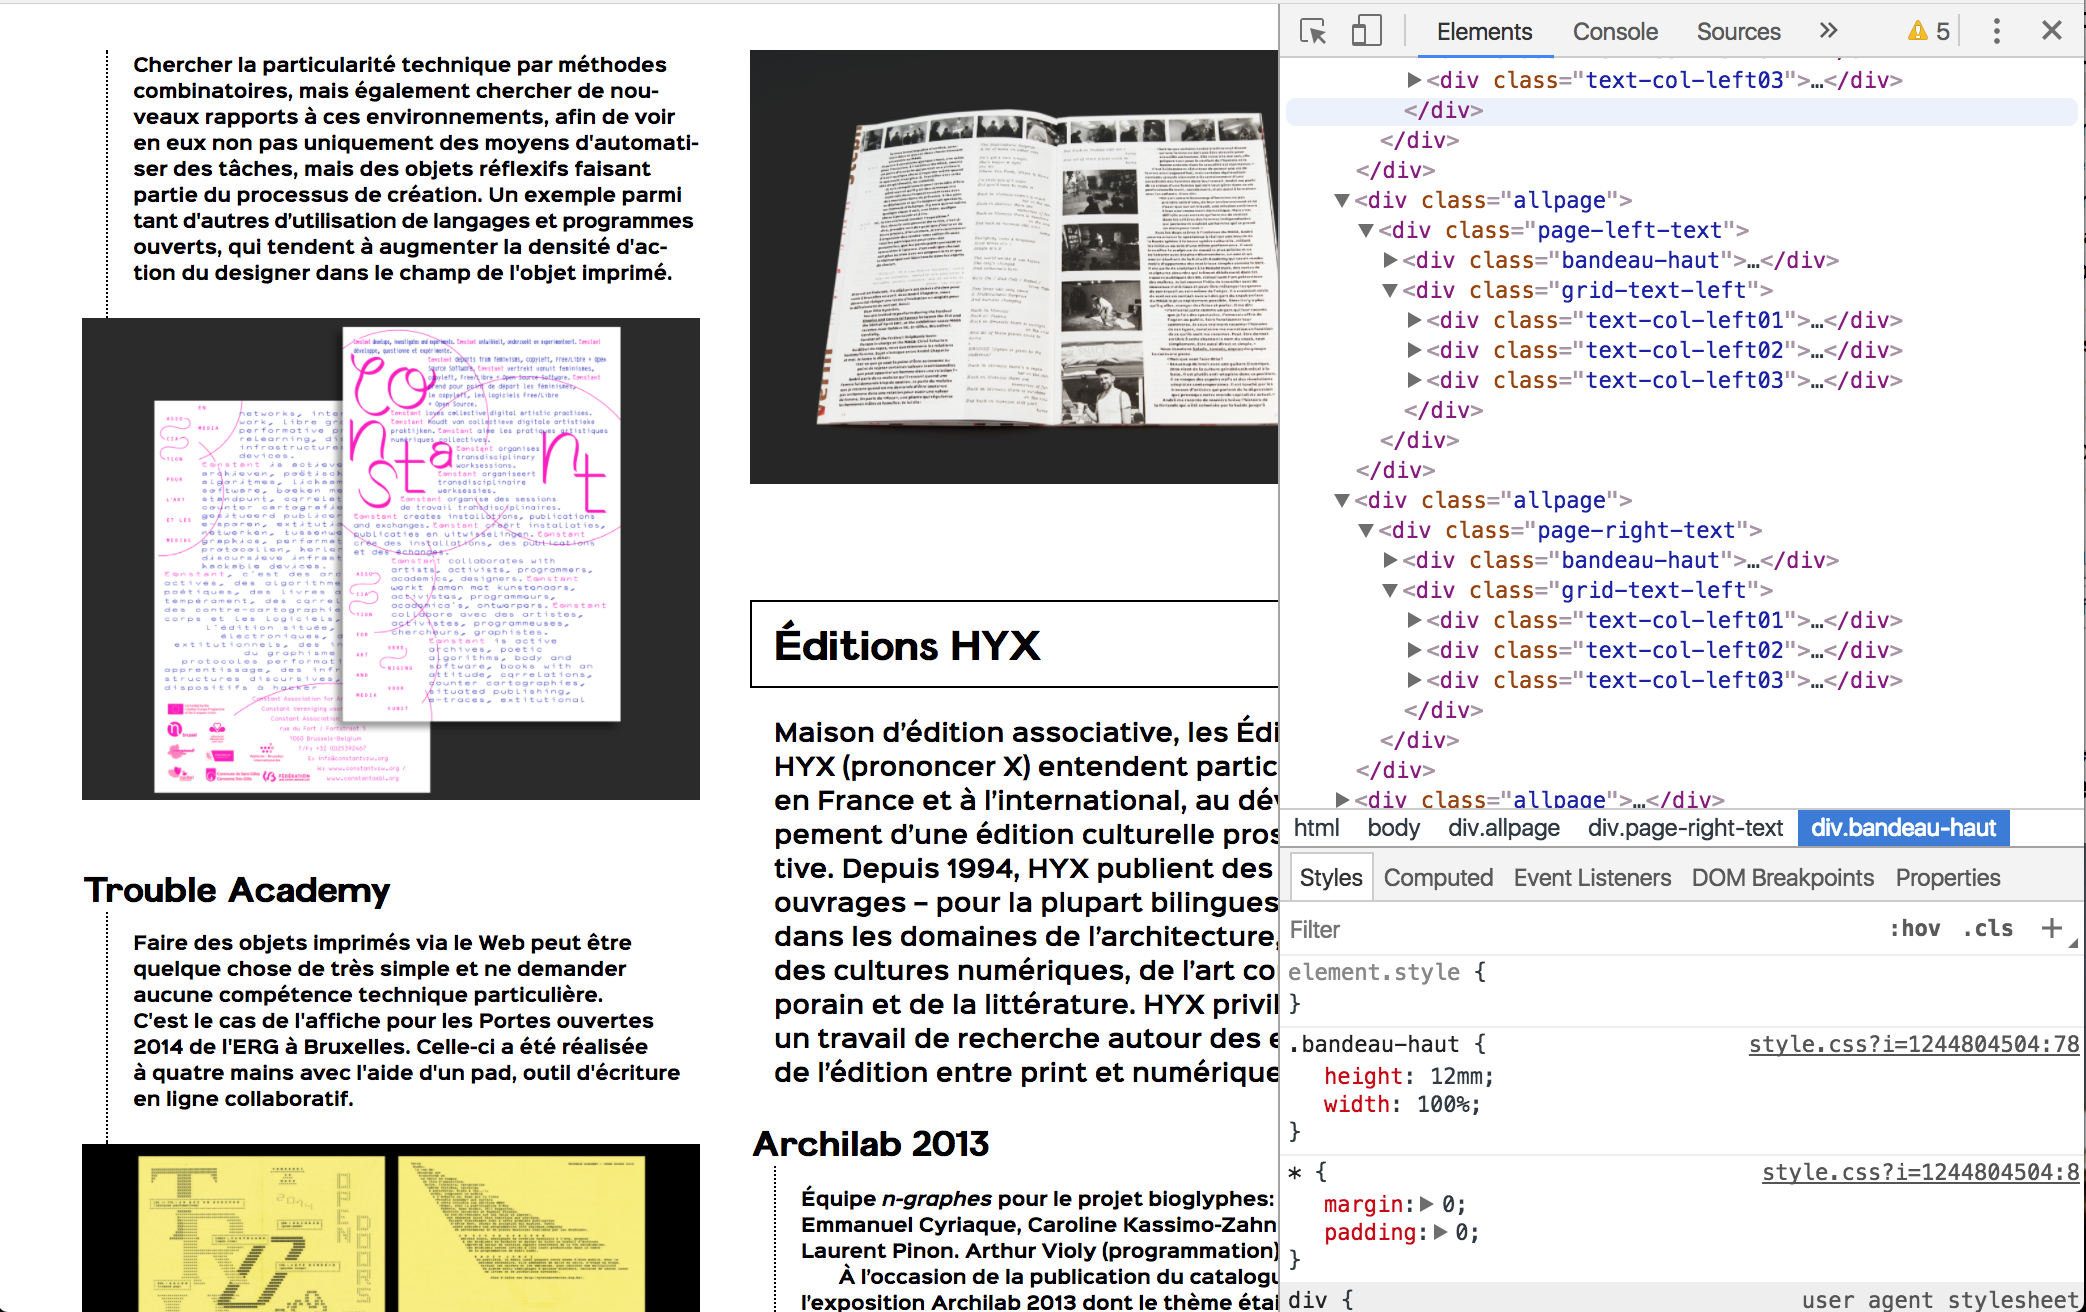This screenshot has width=2086, height=1312.
Task: Expand the margin shorthand property triangle
Action: [x=1427, y=1204]
